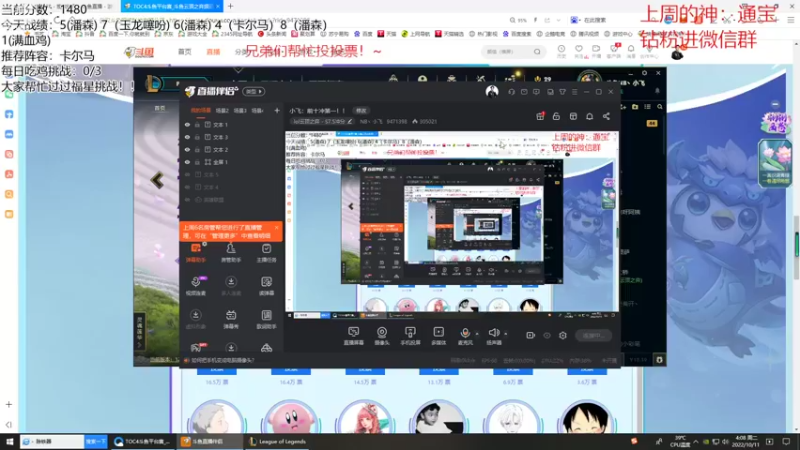Show the hidden 文本 4 layer
The width and height of the screenshot is (800, 450).
[187, 187]
